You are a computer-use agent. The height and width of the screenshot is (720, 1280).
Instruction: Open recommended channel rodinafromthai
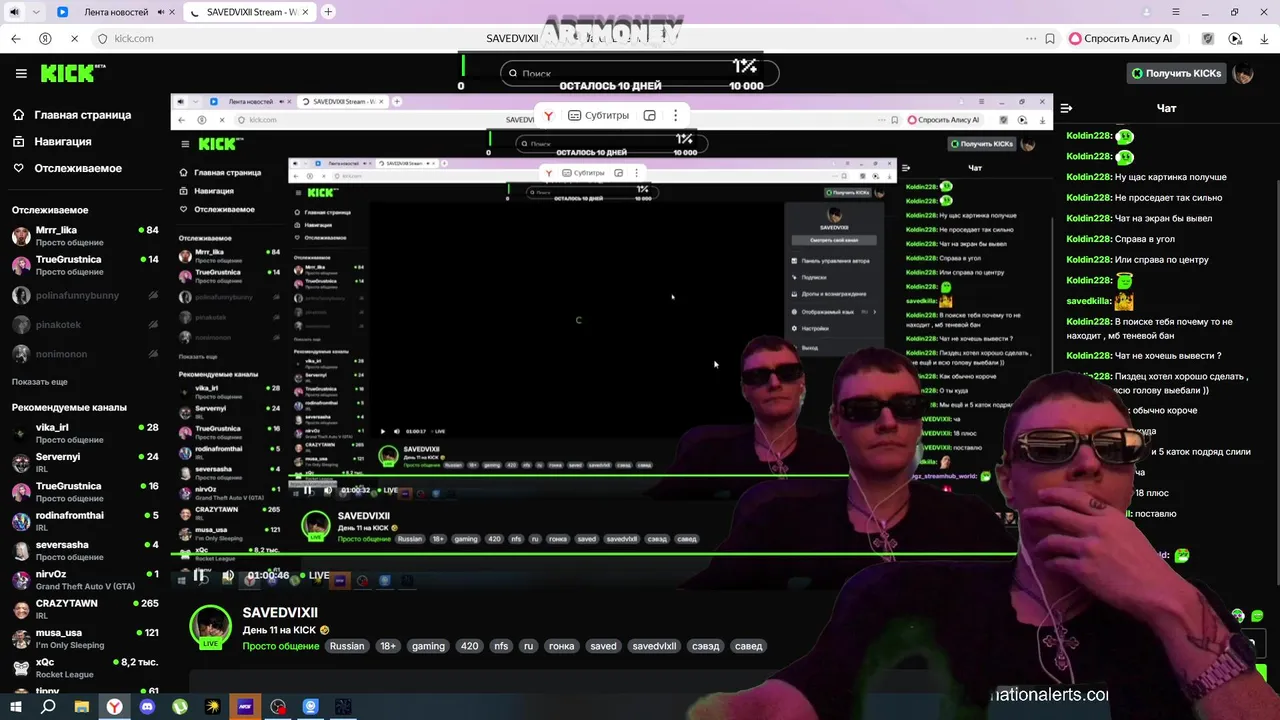point(85,521)
